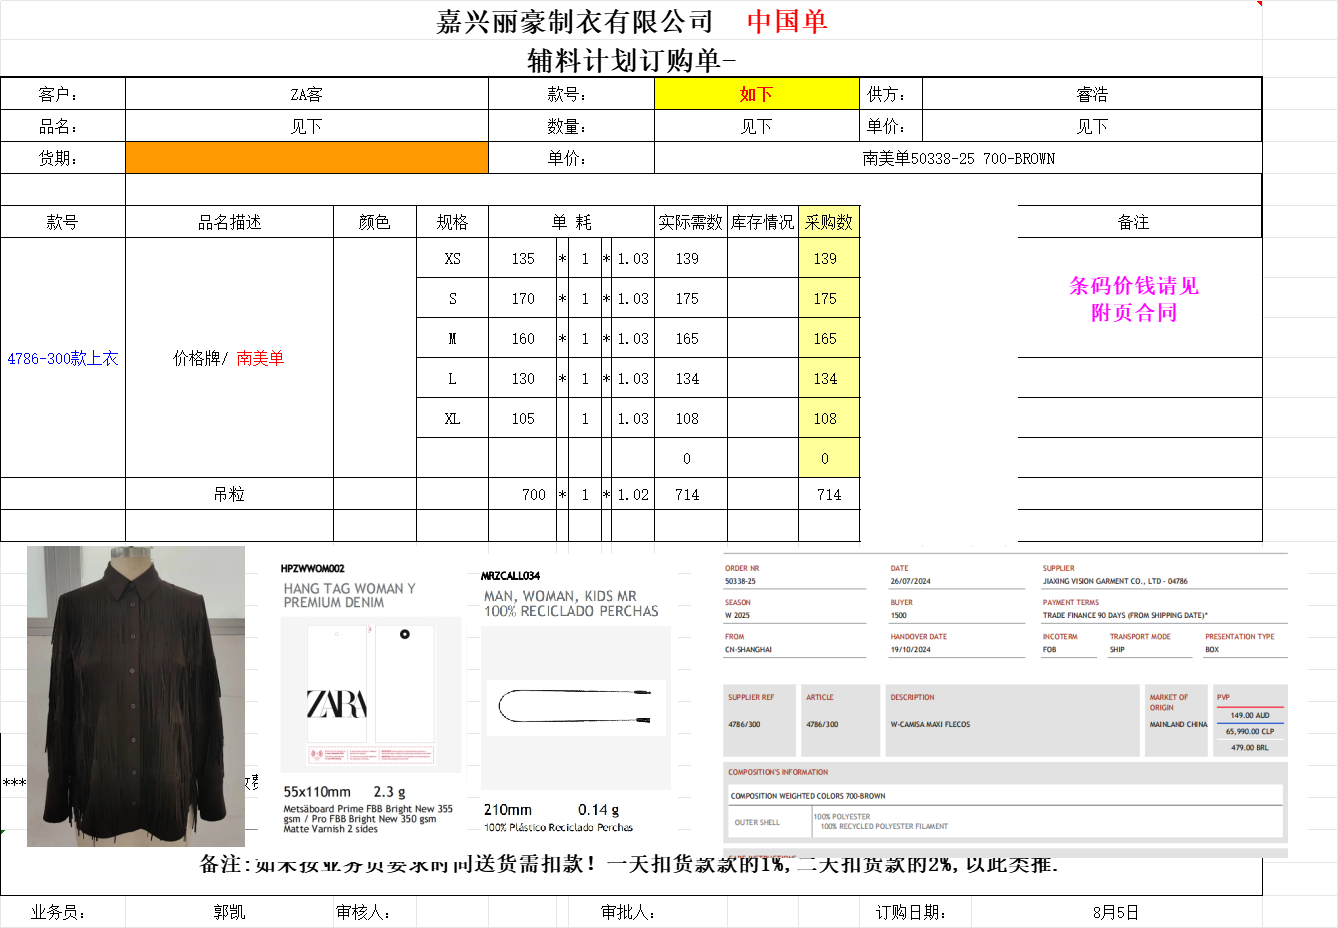Click the brown fringe shirt photo
1338x928 pixels.
click(136, 696)
